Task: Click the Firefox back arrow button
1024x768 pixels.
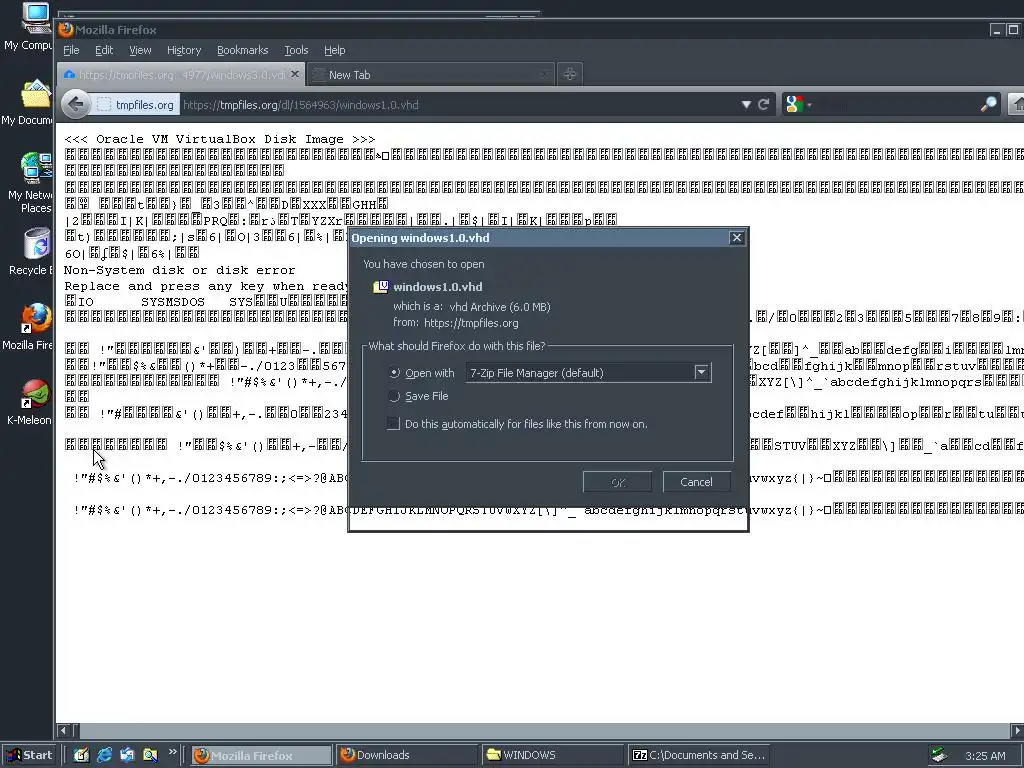Action: pyautogui.click(x=76, y=104)
